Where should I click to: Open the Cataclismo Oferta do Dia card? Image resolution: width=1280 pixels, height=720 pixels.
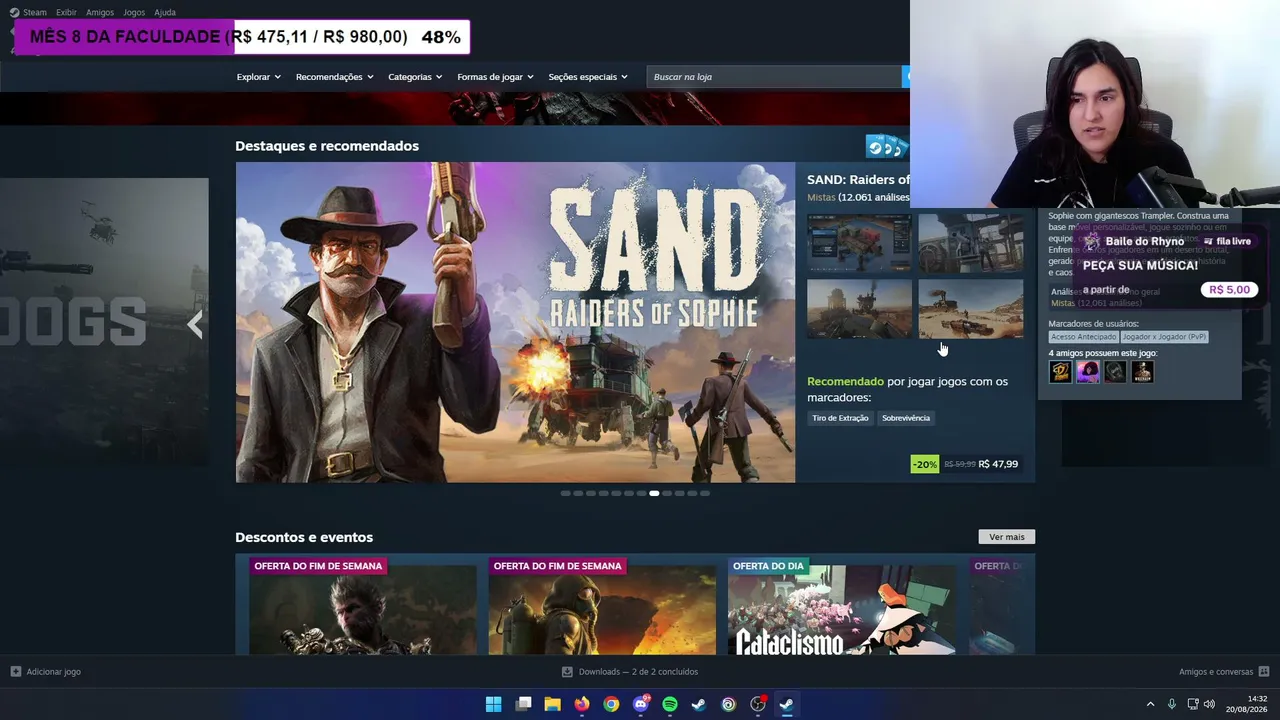pos(841,605)
